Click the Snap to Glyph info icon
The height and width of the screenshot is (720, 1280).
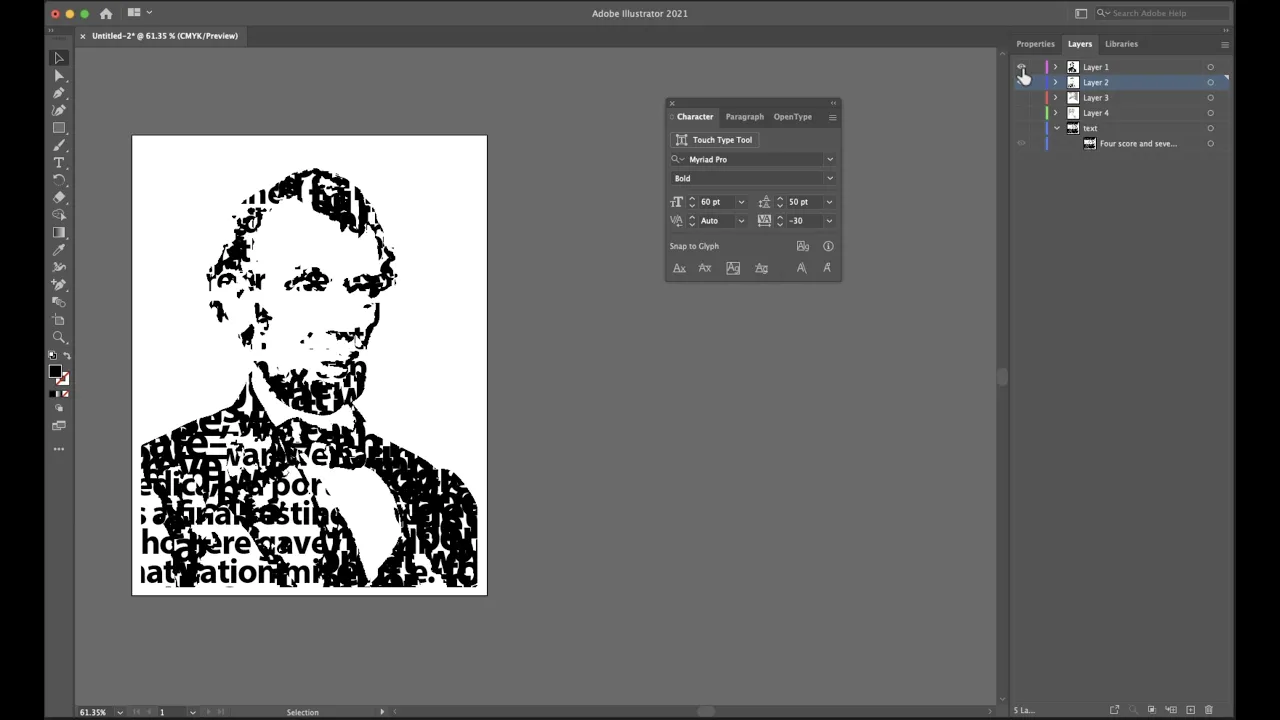point(828,246)
